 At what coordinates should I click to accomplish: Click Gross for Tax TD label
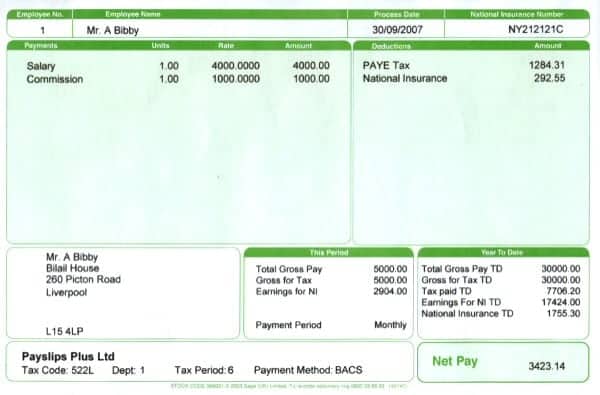pos(457,280)
